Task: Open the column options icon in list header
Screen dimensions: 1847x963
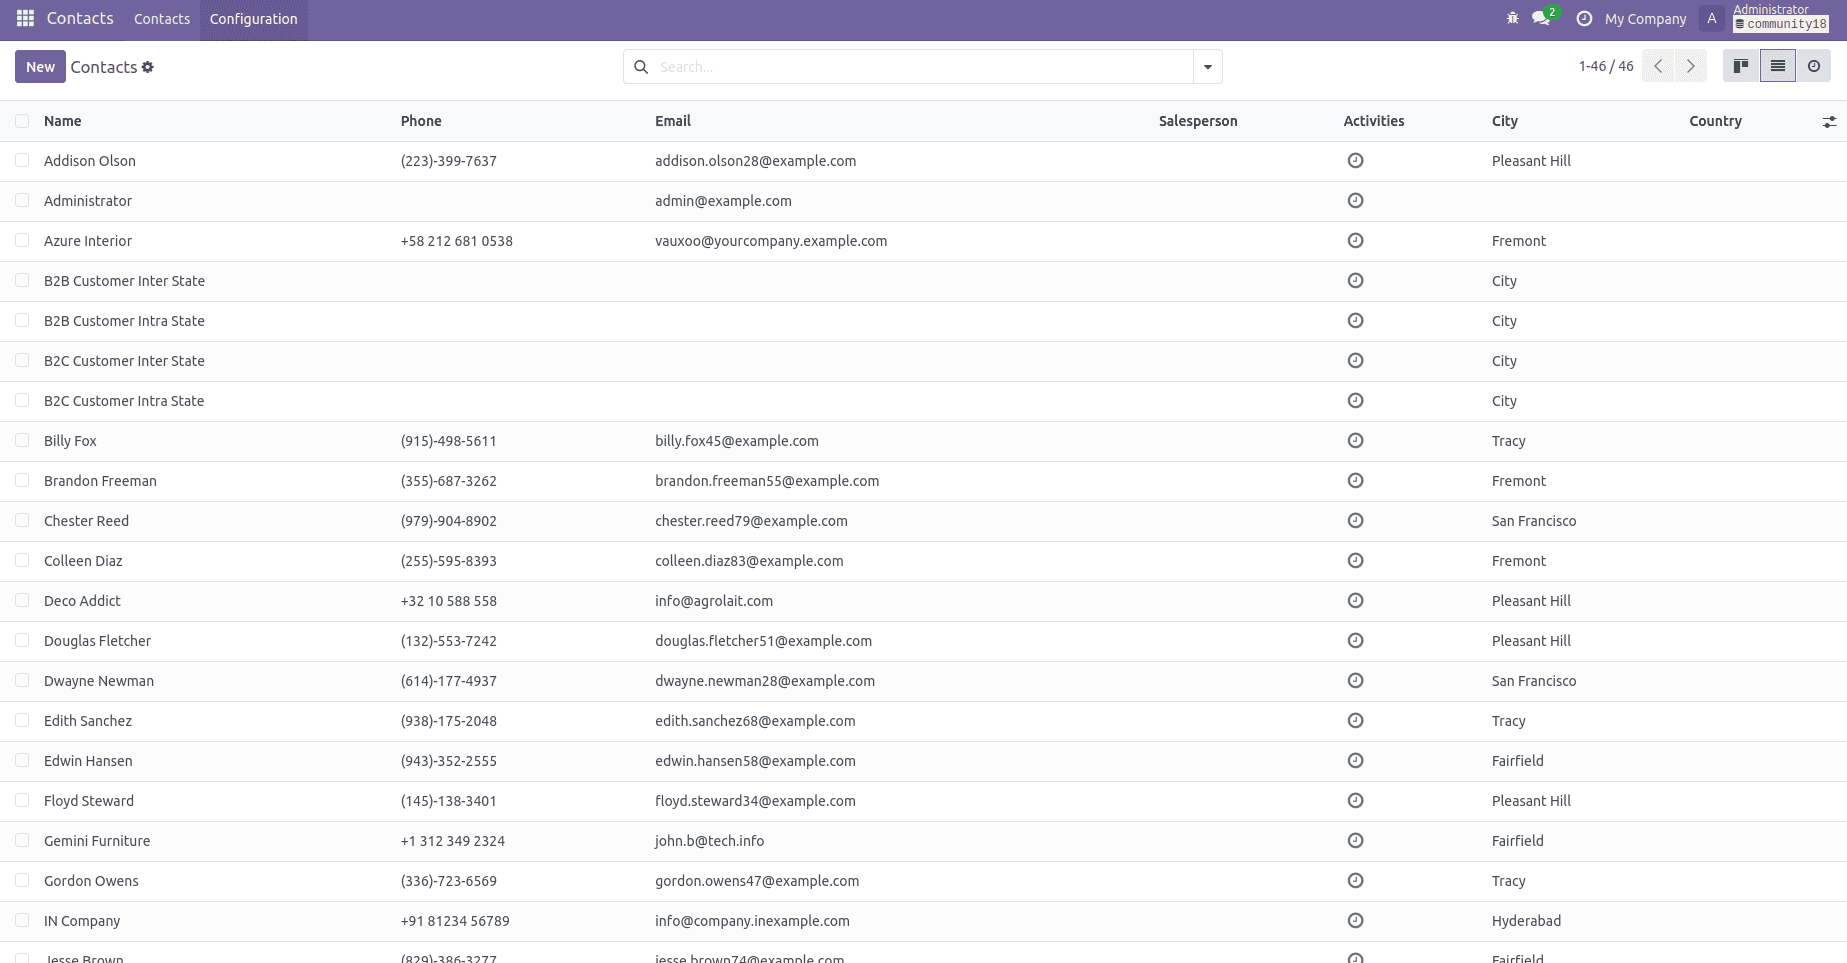Action: point(1830,120)
